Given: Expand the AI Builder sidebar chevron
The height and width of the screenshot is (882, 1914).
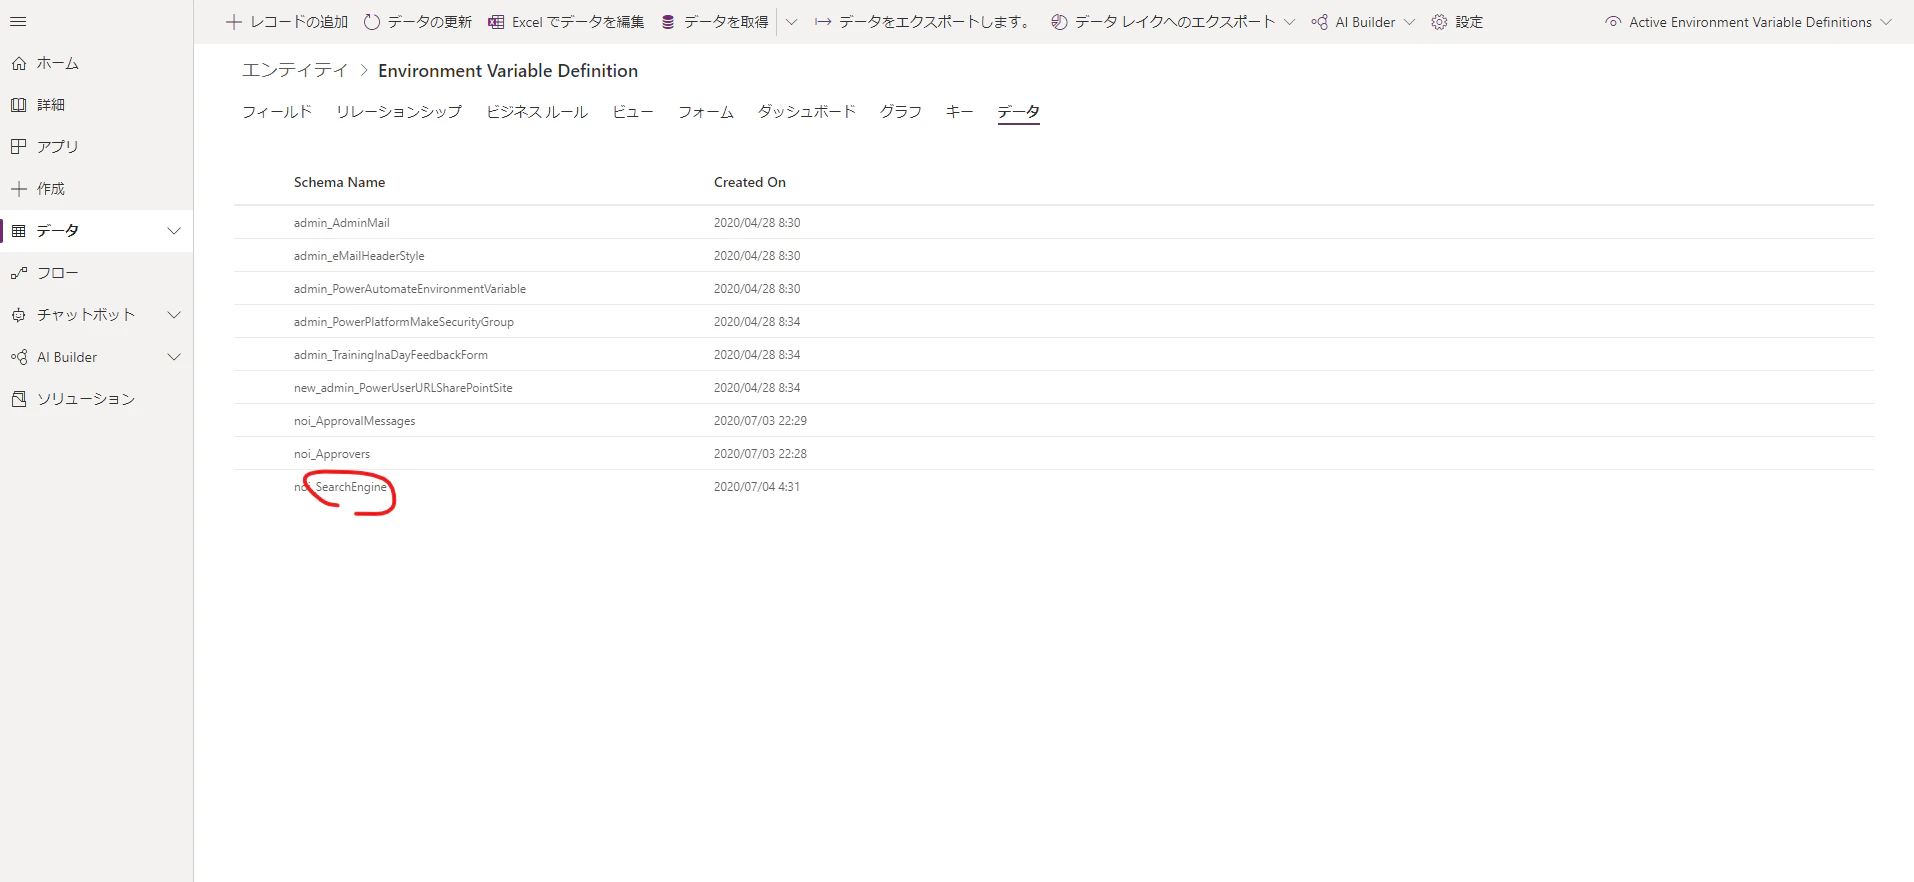Looking at the screenshot, I should pos(174,357).
